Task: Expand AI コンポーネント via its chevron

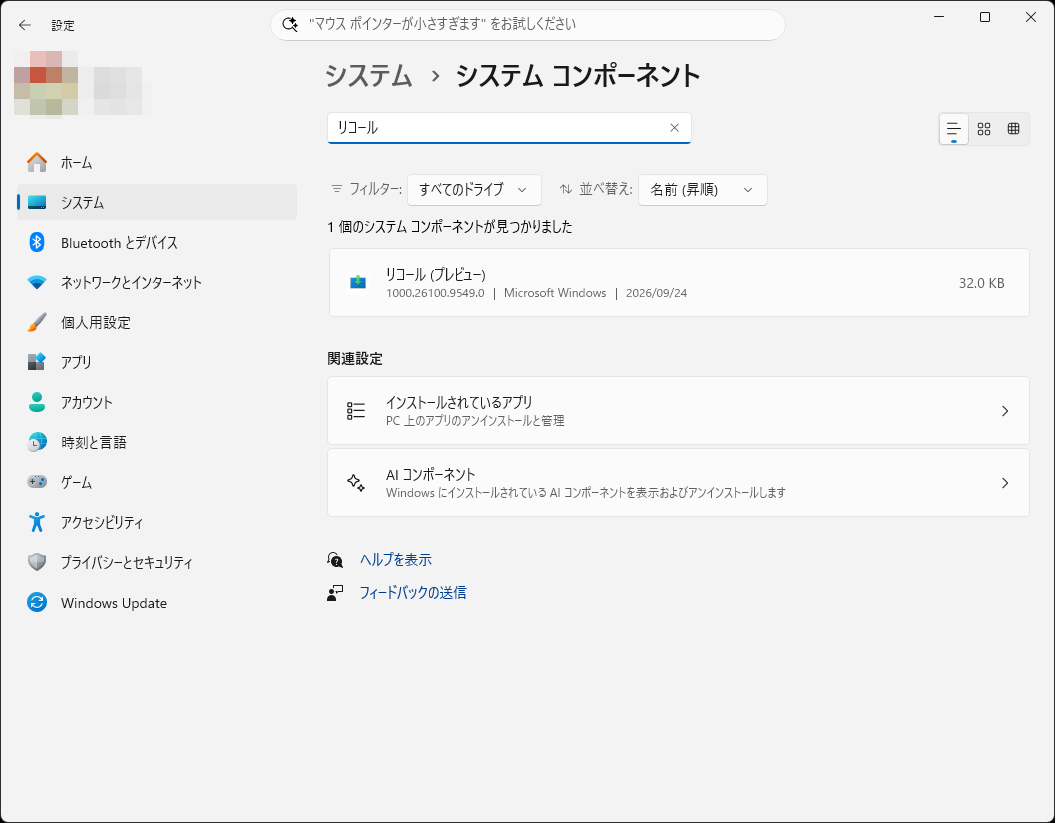Action: coord(1005,482)
